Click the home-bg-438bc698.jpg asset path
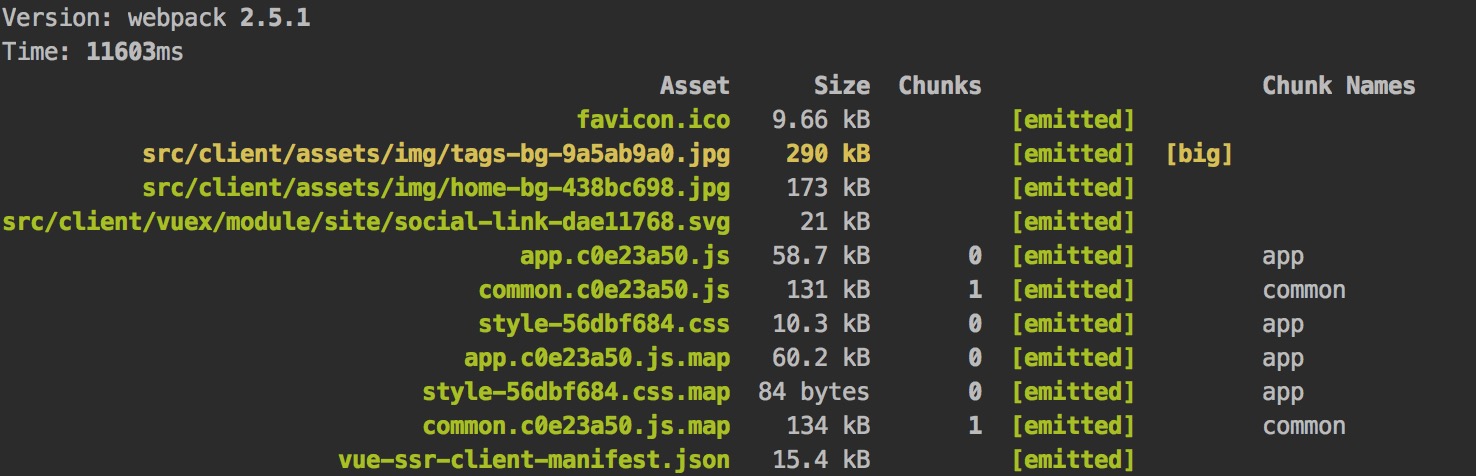This screenshot has height=476, width=1476. pos(436,188)
